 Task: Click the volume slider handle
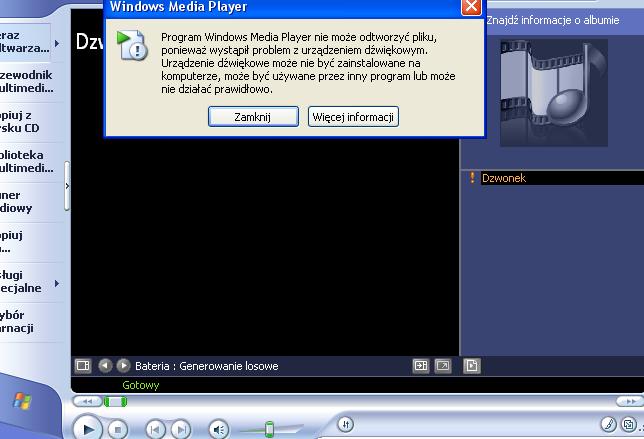coord(269,429)
